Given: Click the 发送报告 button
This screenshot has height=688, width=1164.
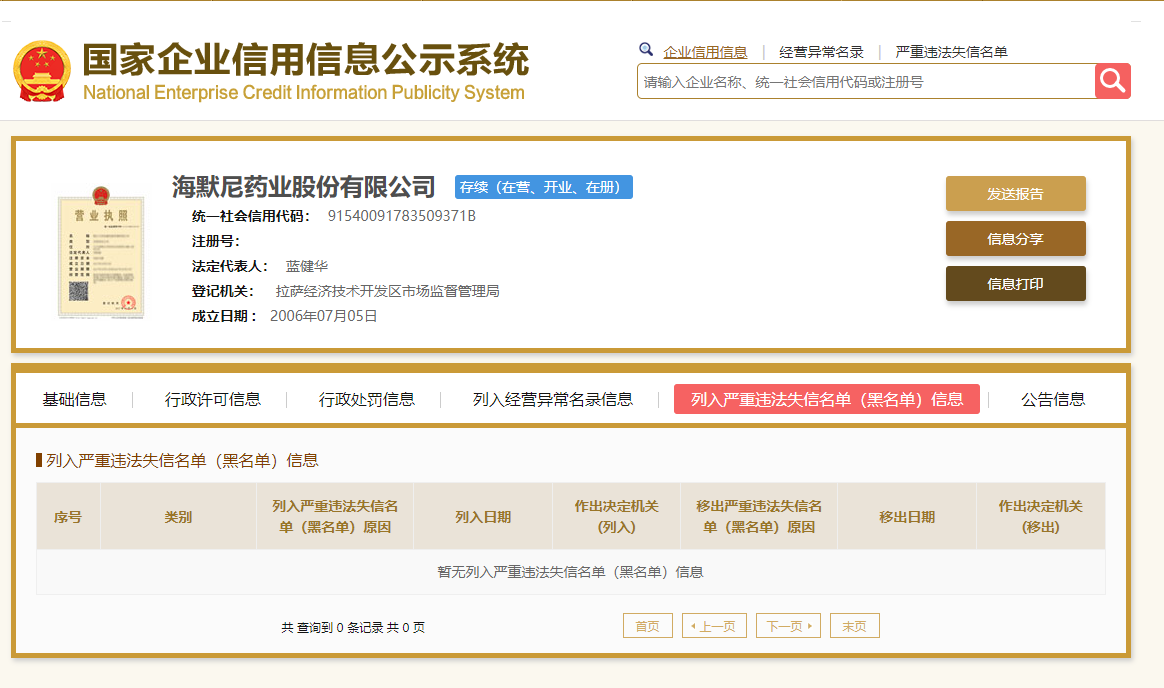Looking at the screenshot, I should (1016, 194).
